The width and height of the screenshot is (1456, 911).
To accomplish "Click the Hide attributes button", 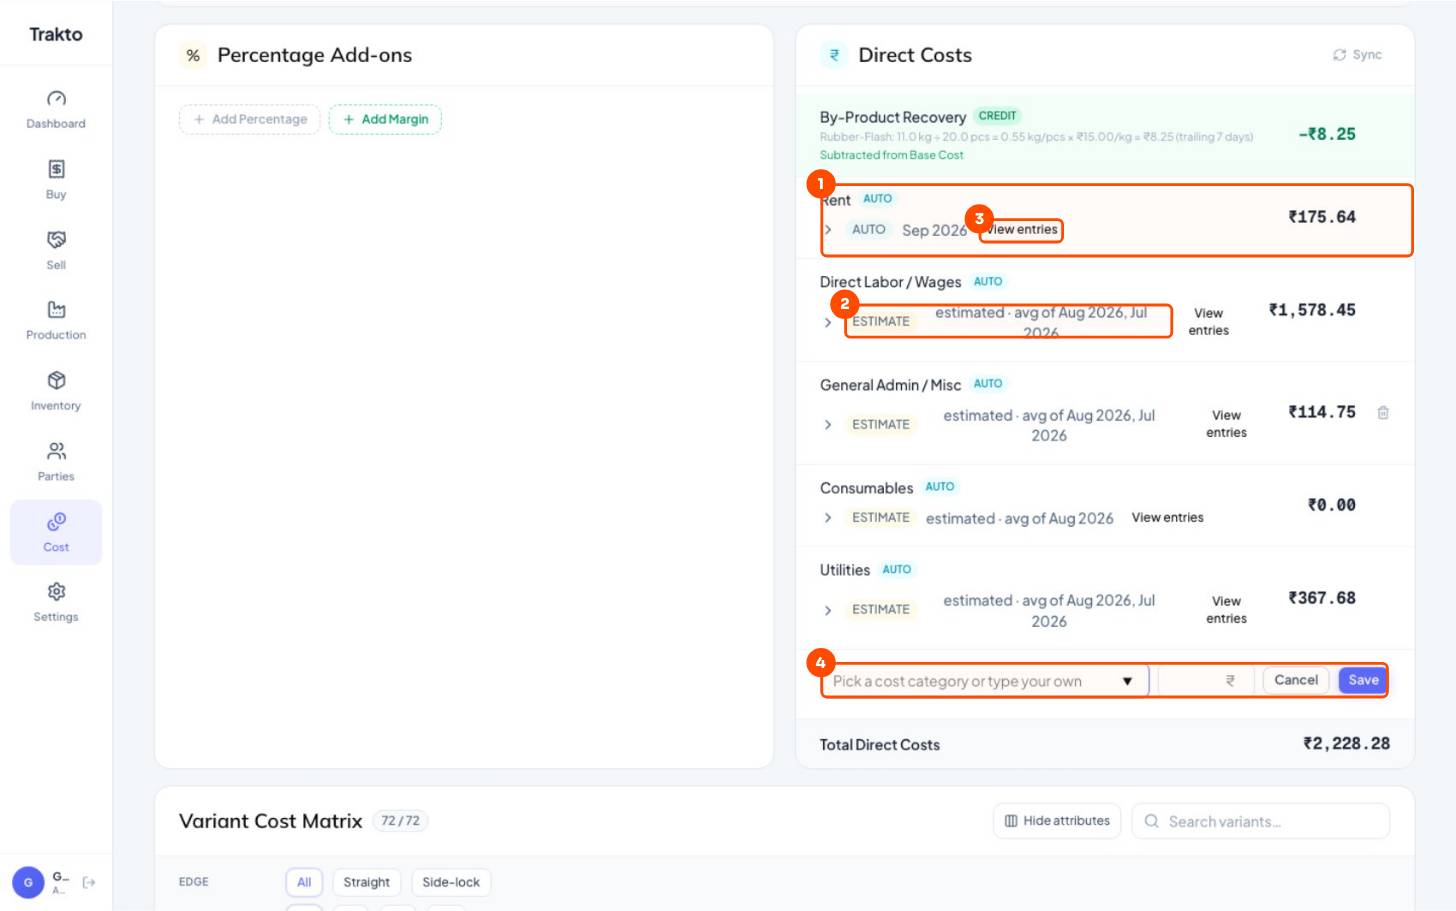I will (1057, 821).
